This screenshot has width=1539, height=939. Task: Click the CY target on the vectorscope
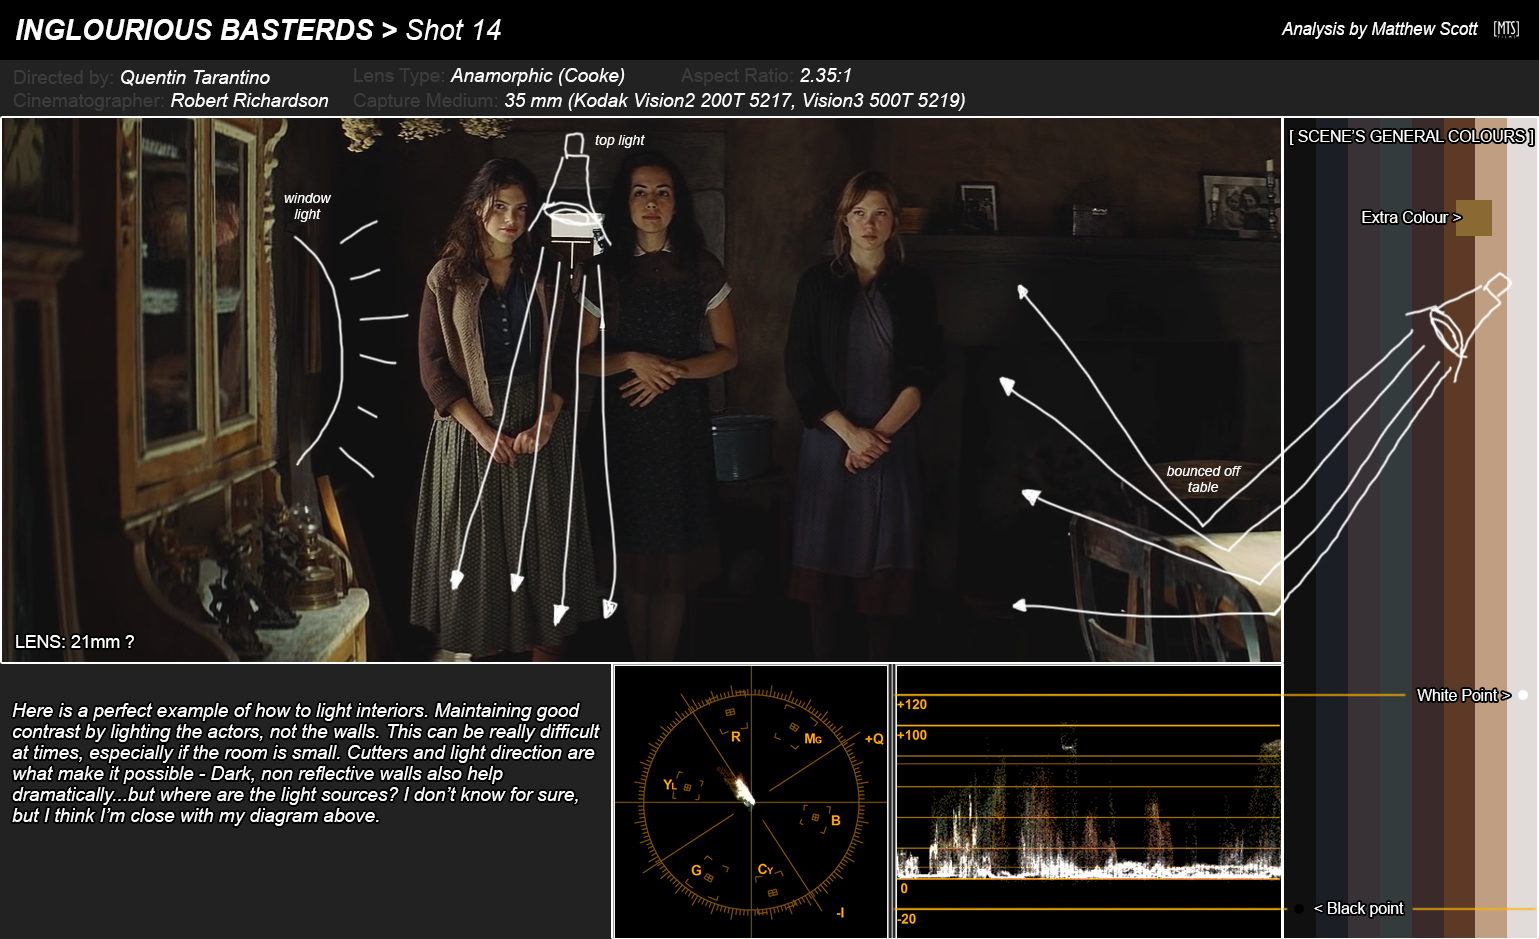click(773, 892)
